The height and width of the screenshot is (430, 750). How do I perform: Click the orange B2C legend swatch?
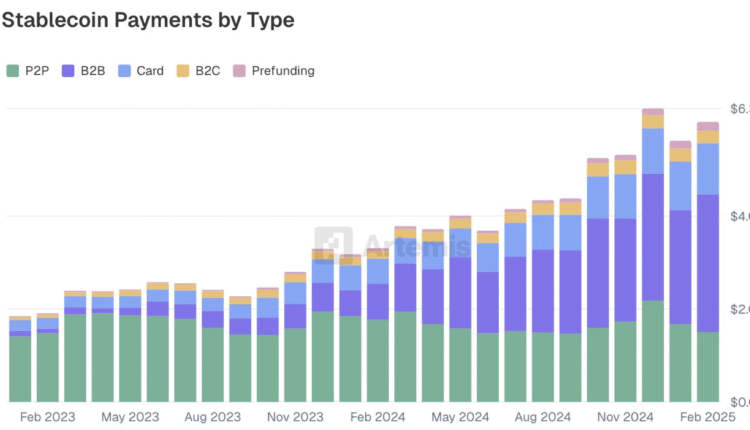pos(182,71)
